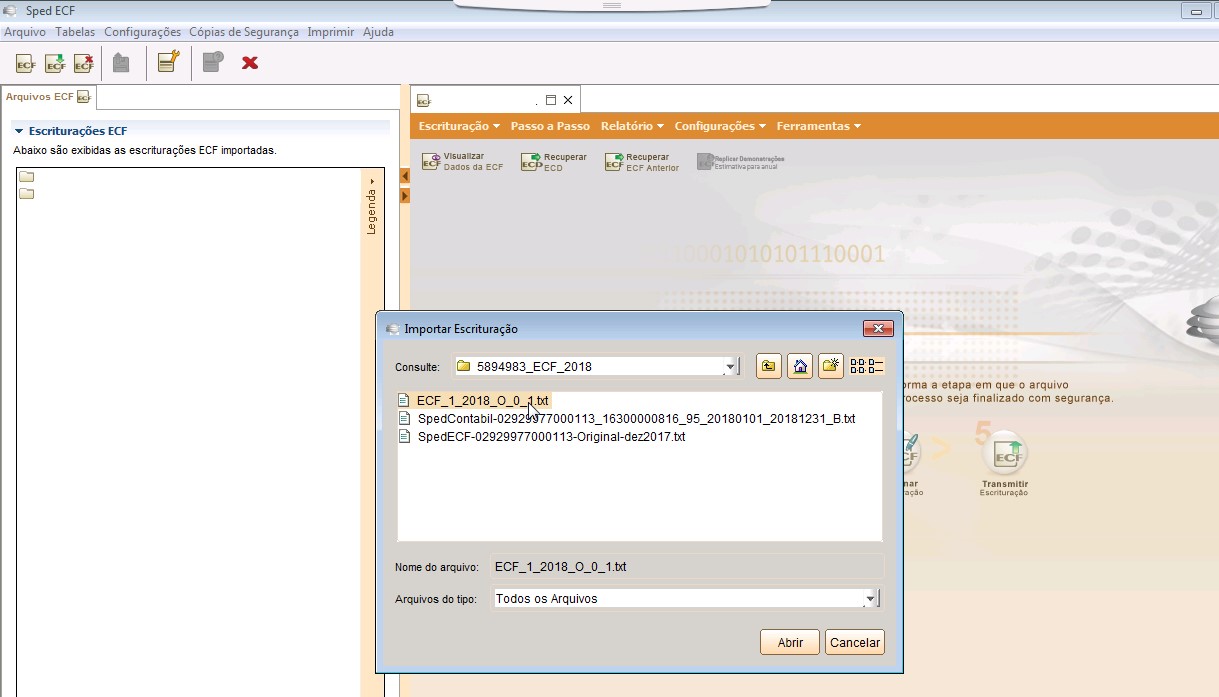The height and width of the screenshot is (697, 1219).
Task: Switch to list view icon in dialog
Action: click(x=858, y=366)
